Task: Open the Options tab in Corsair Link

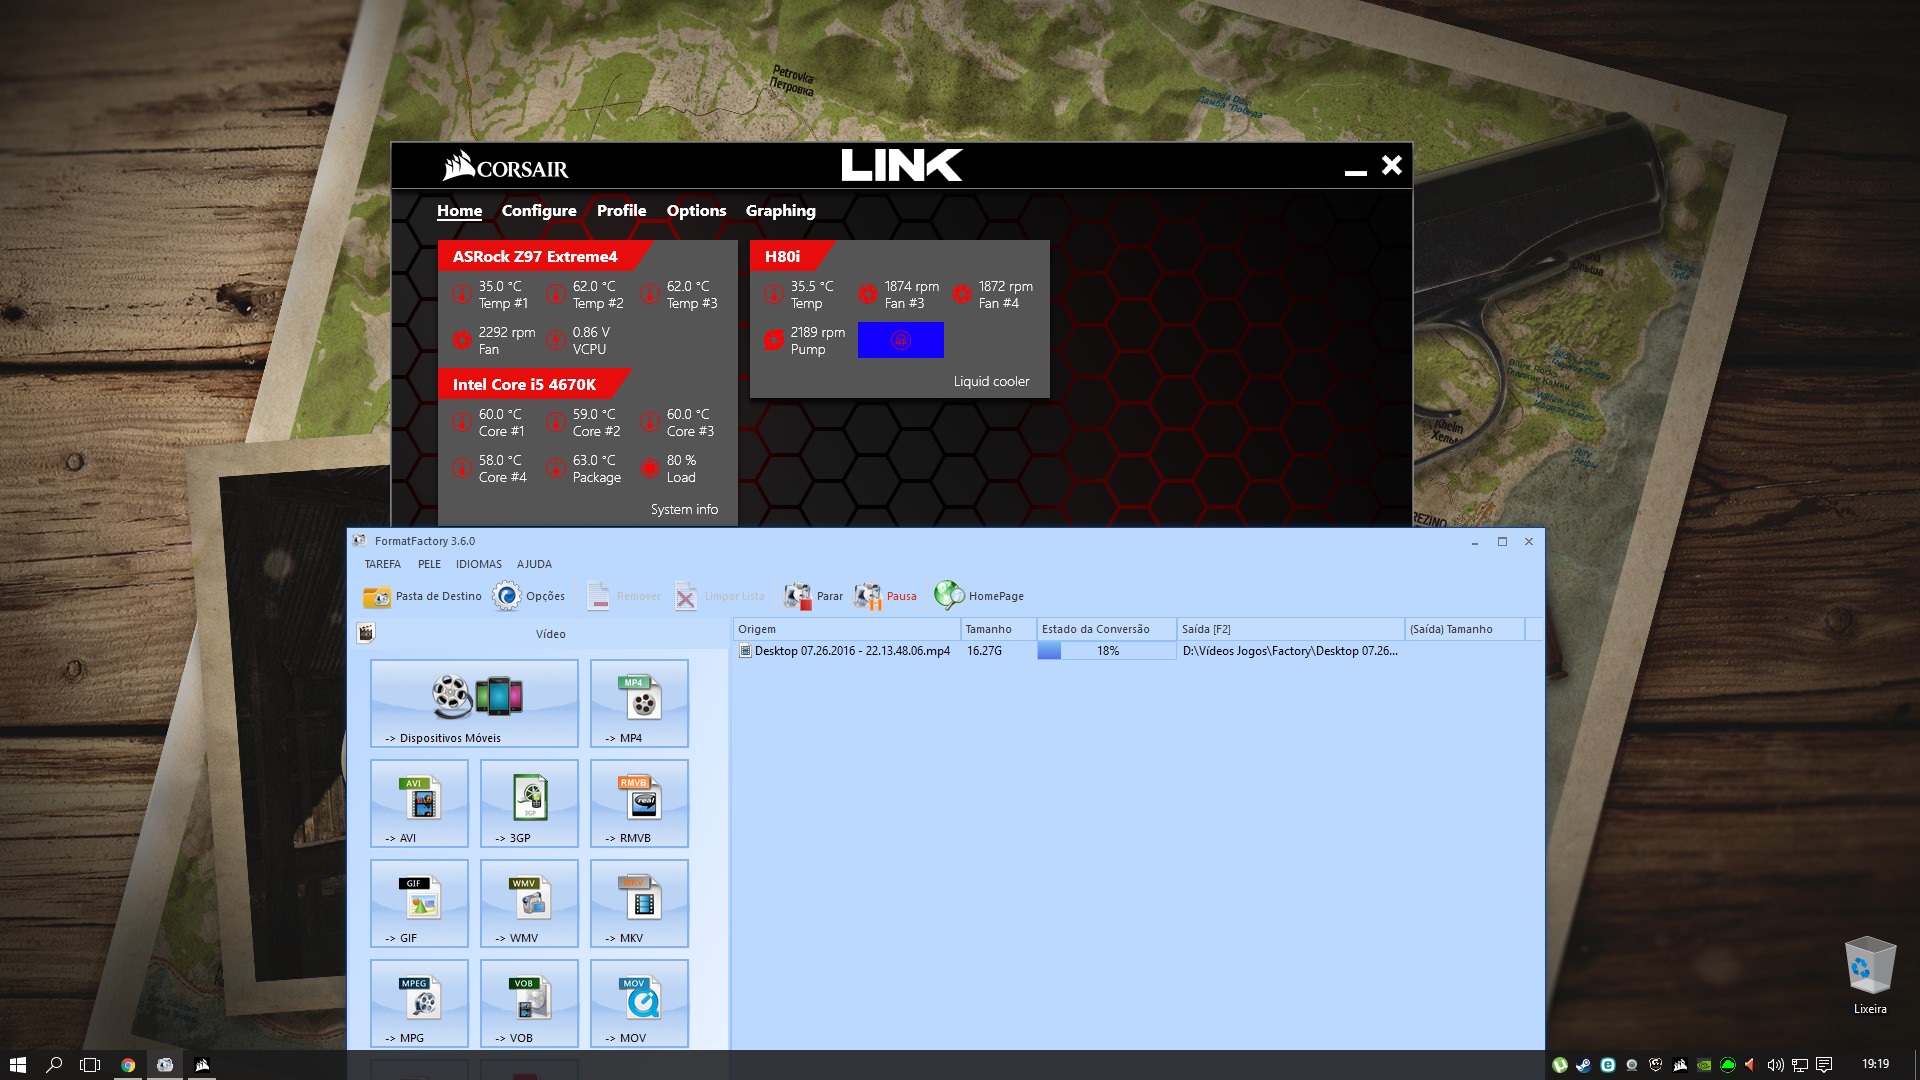Action: [x=696, y=211]
